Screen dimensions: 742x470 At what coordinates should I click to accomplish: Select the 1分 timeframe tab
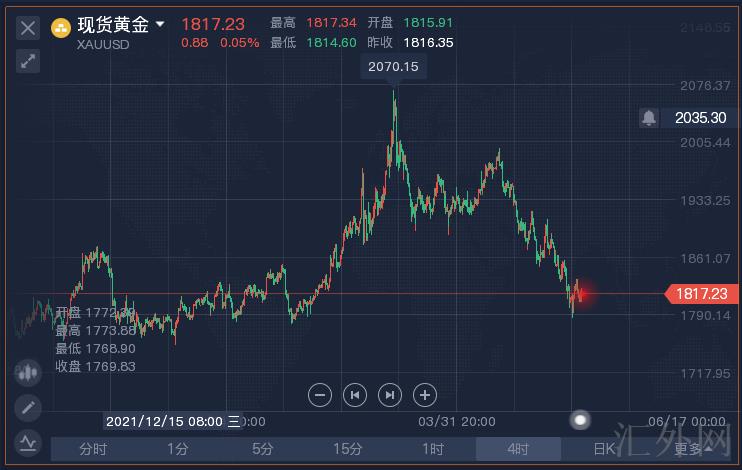[x=178, y=449]
